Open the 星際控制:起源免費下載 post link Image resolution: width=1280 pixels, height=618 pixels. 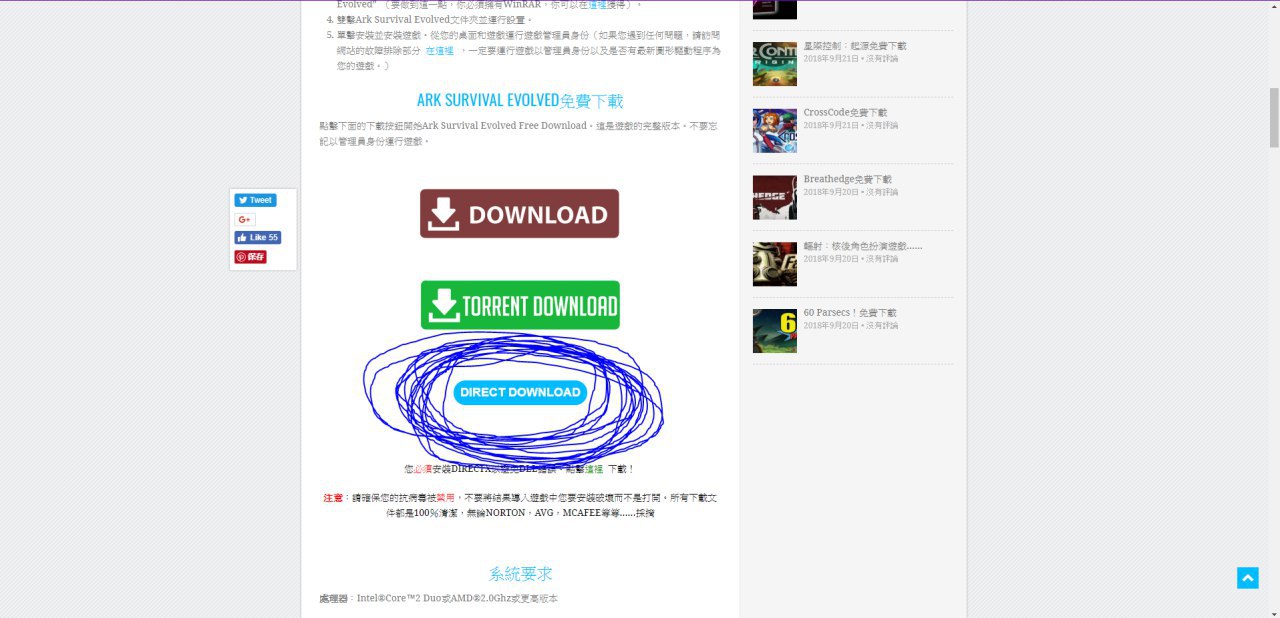coord(855,46)
